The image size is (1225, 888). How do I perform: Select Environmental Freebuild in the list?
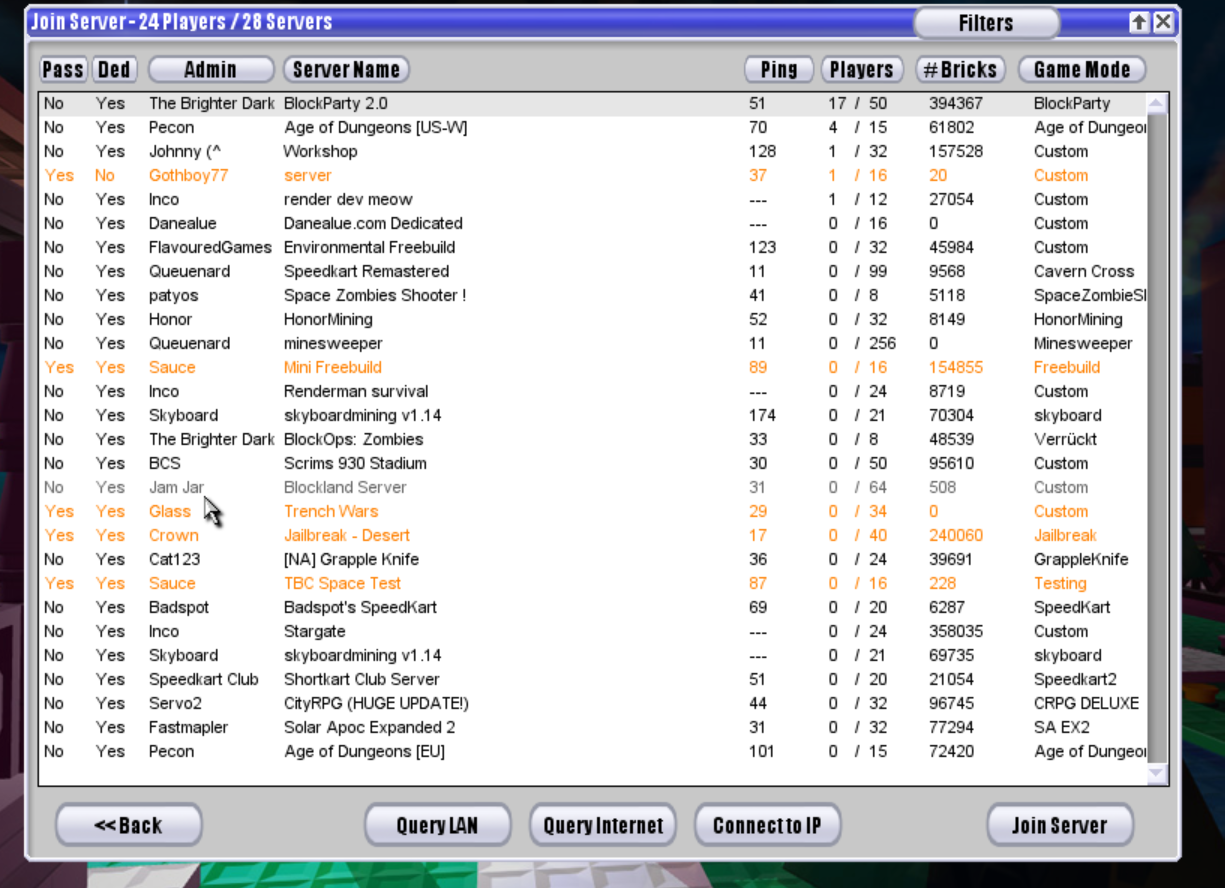[x=593, y=247]
